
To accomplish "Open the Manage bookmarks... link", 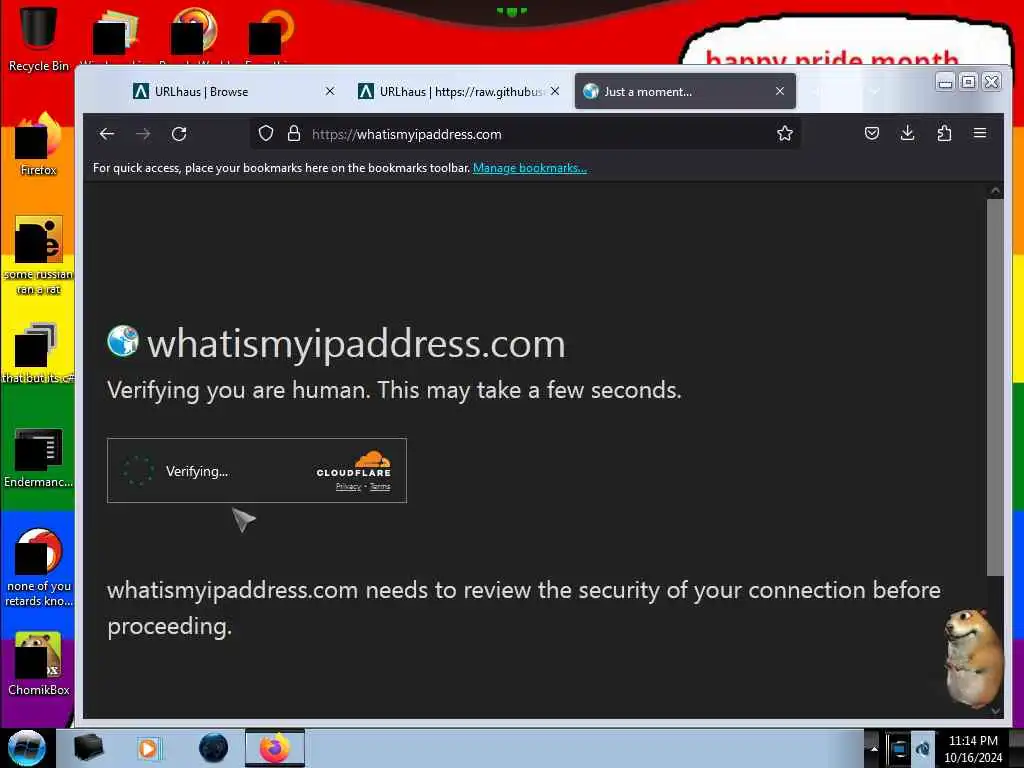I will tap(530, 168).
